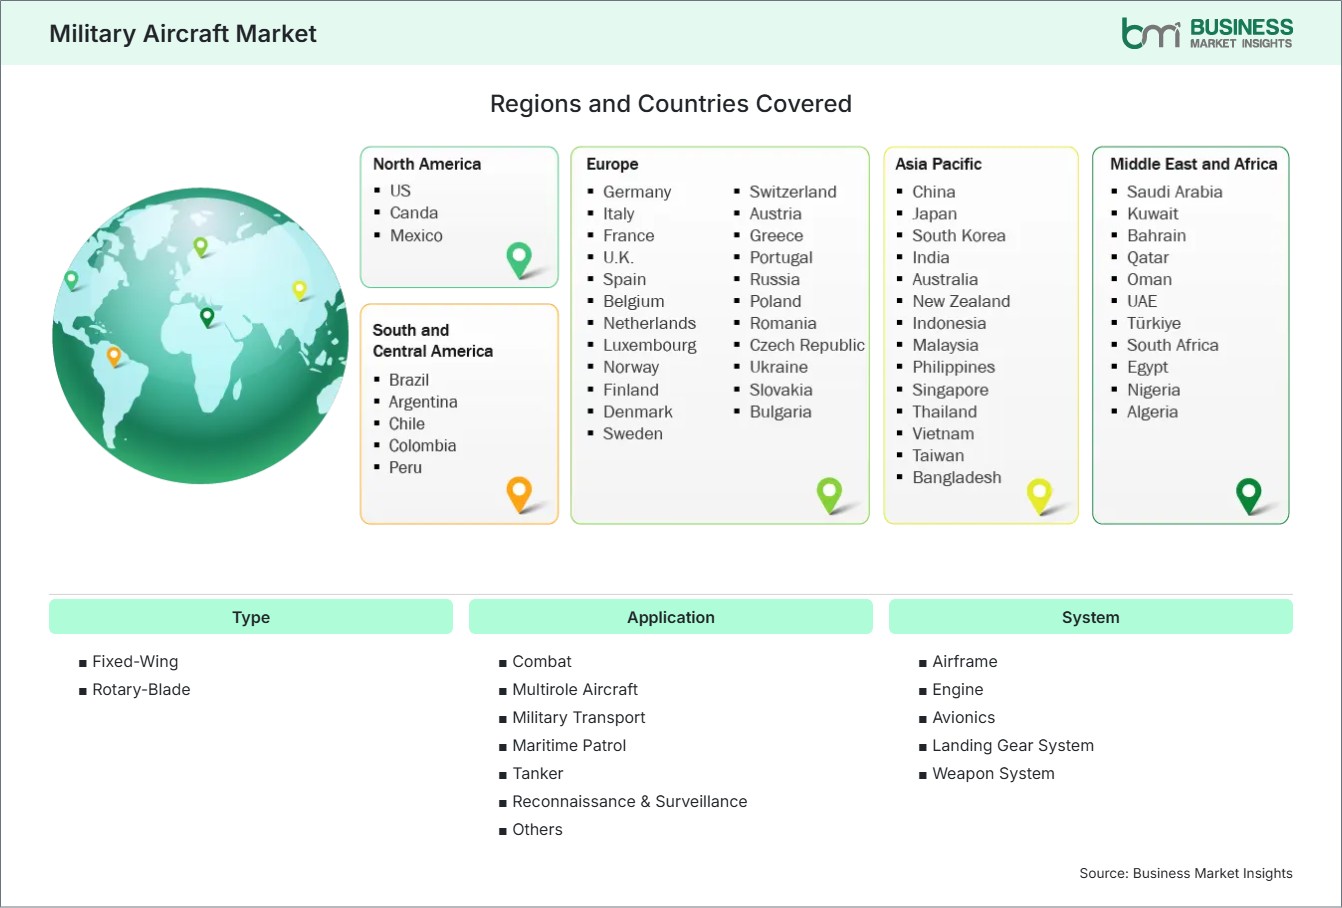
Task: Select the System segment header
Action: pyautogui.click(x=1091, y=617)
